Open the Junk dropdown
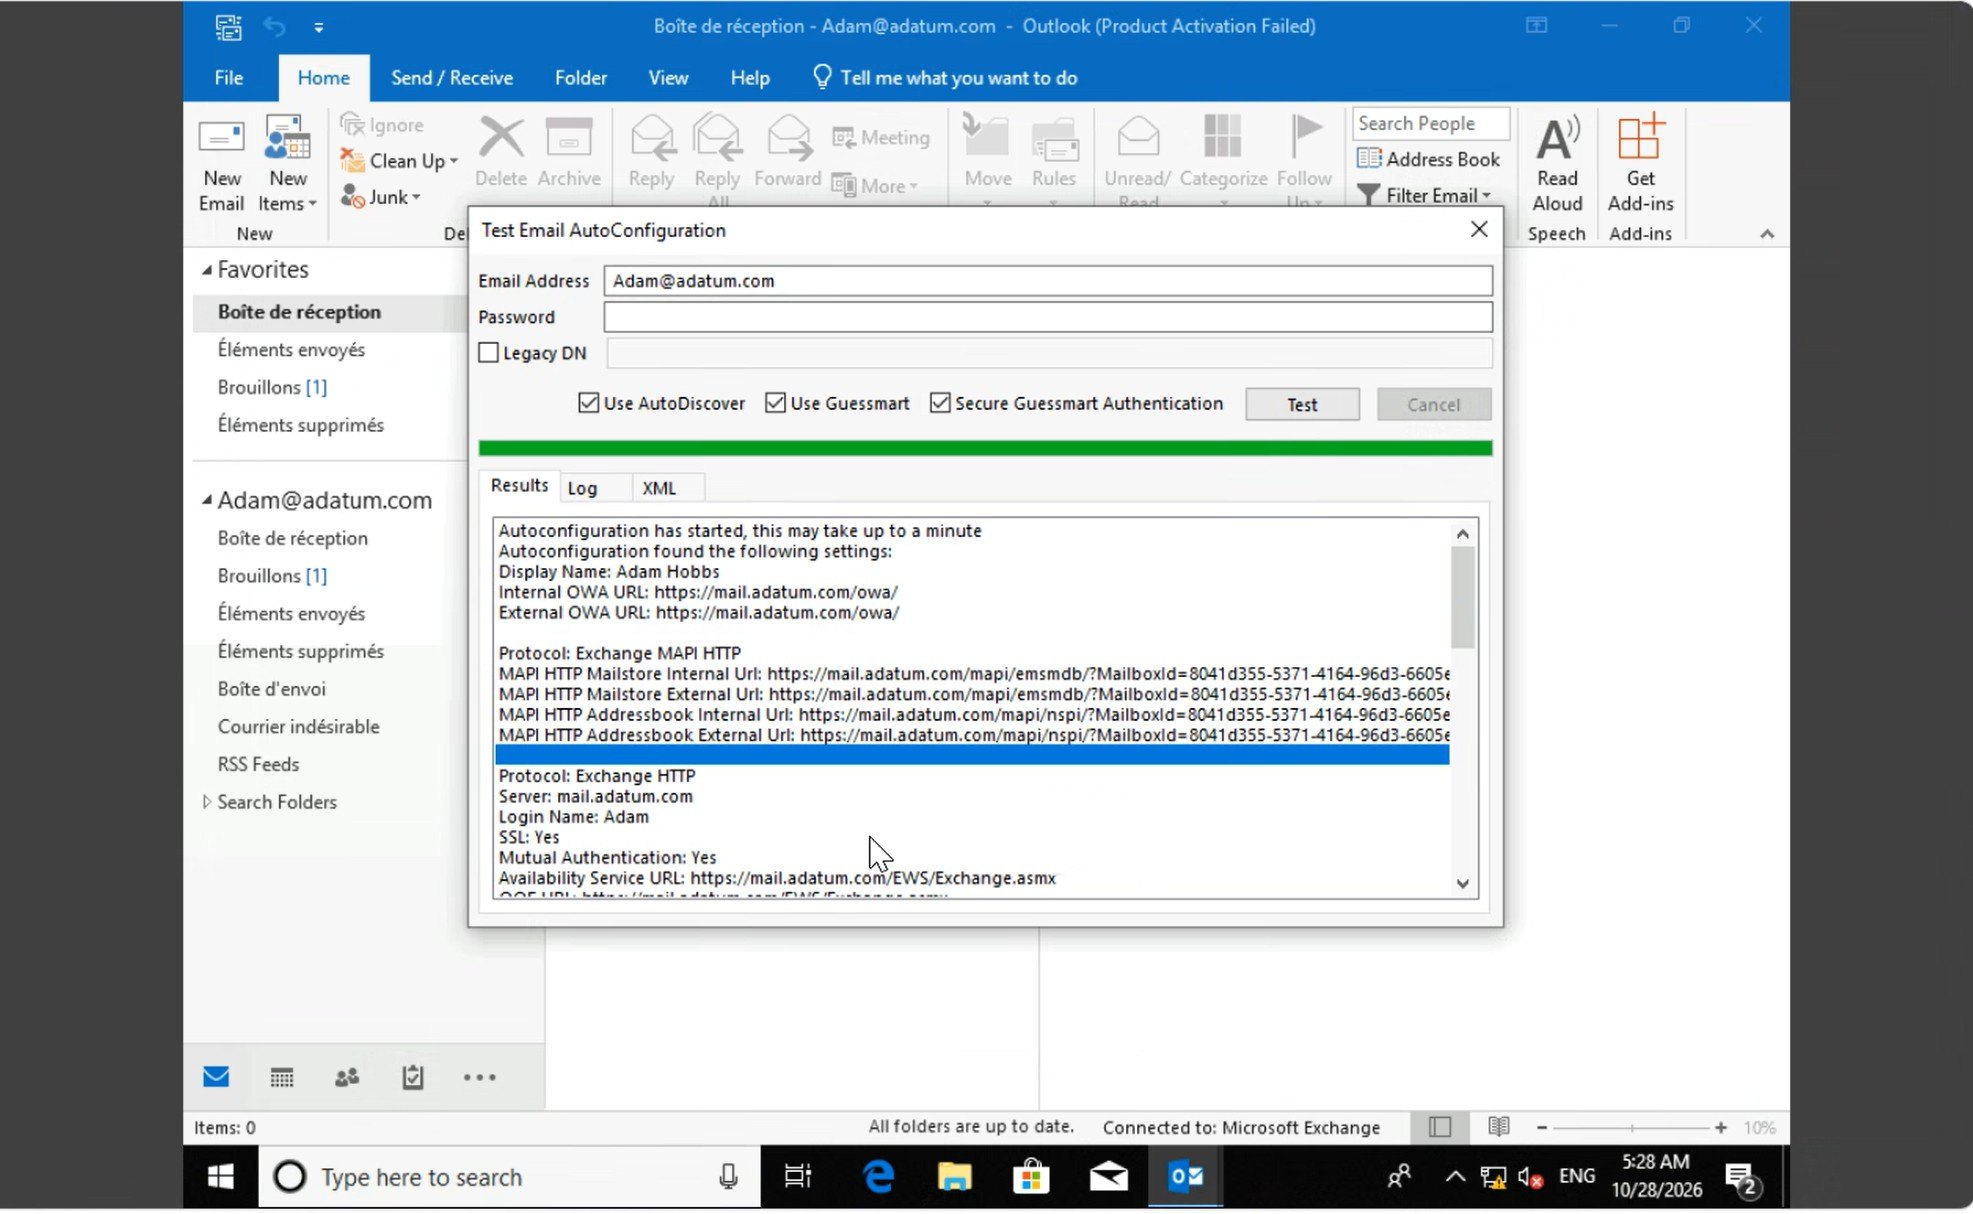The height and width of the screenshot is (1214, 1973). (381, 197)
